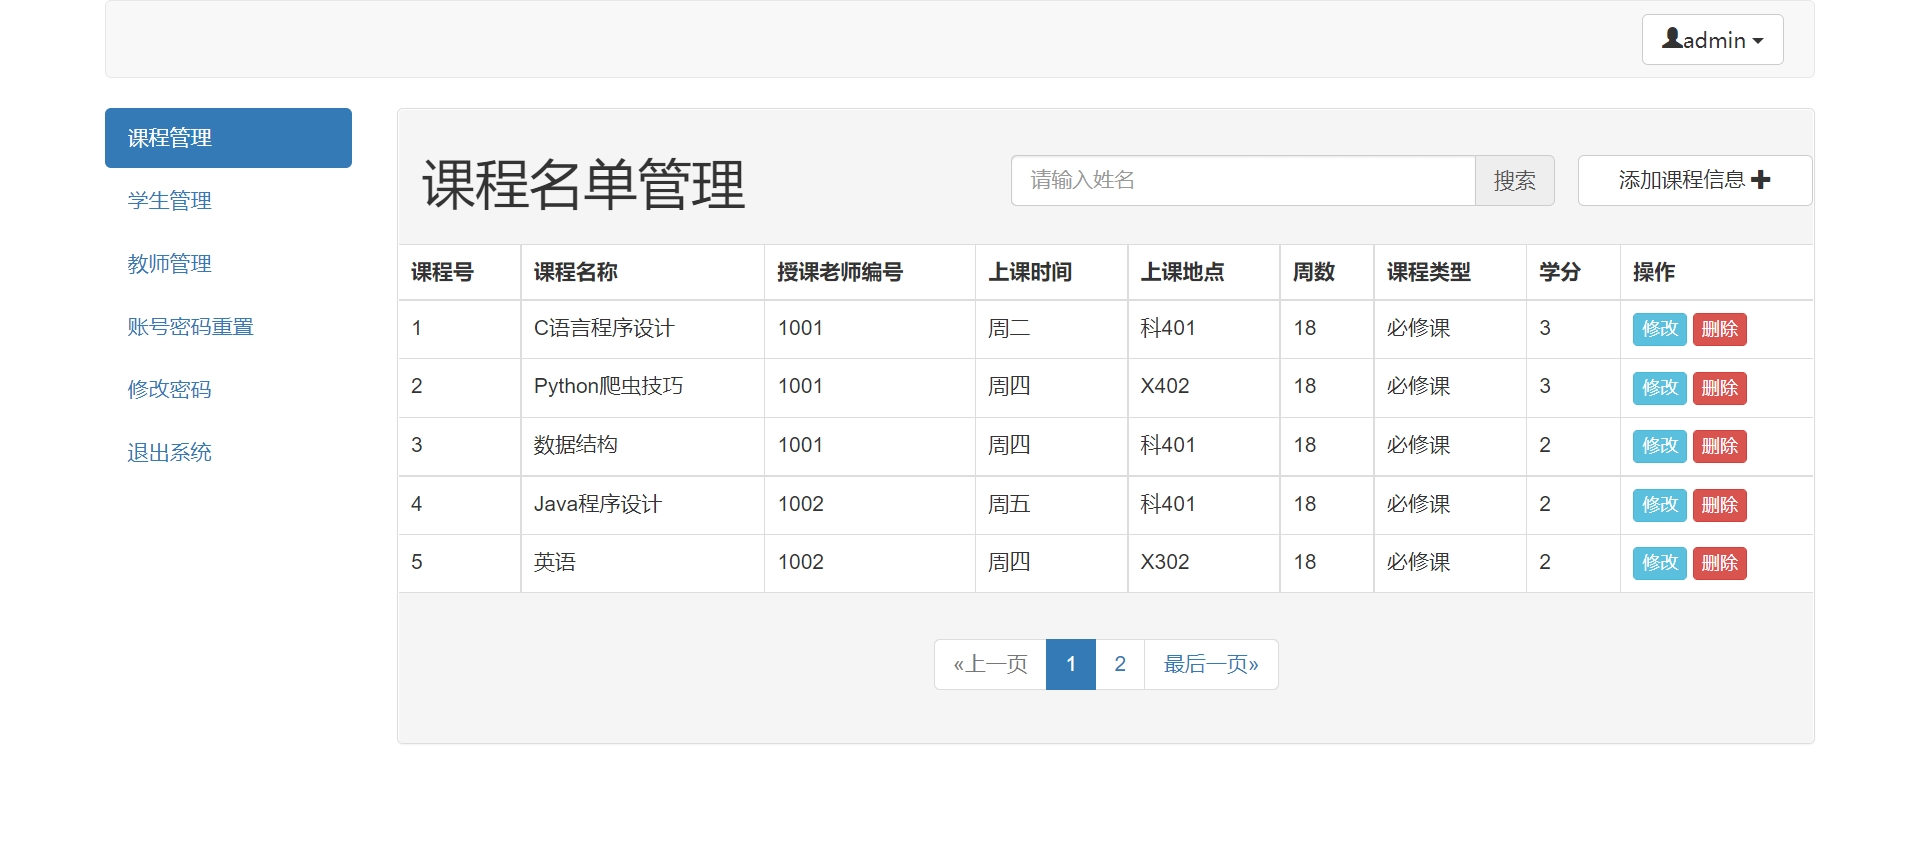Go to 账号密码重置 page
This screenshot has width=1920, height=865.
191,327
